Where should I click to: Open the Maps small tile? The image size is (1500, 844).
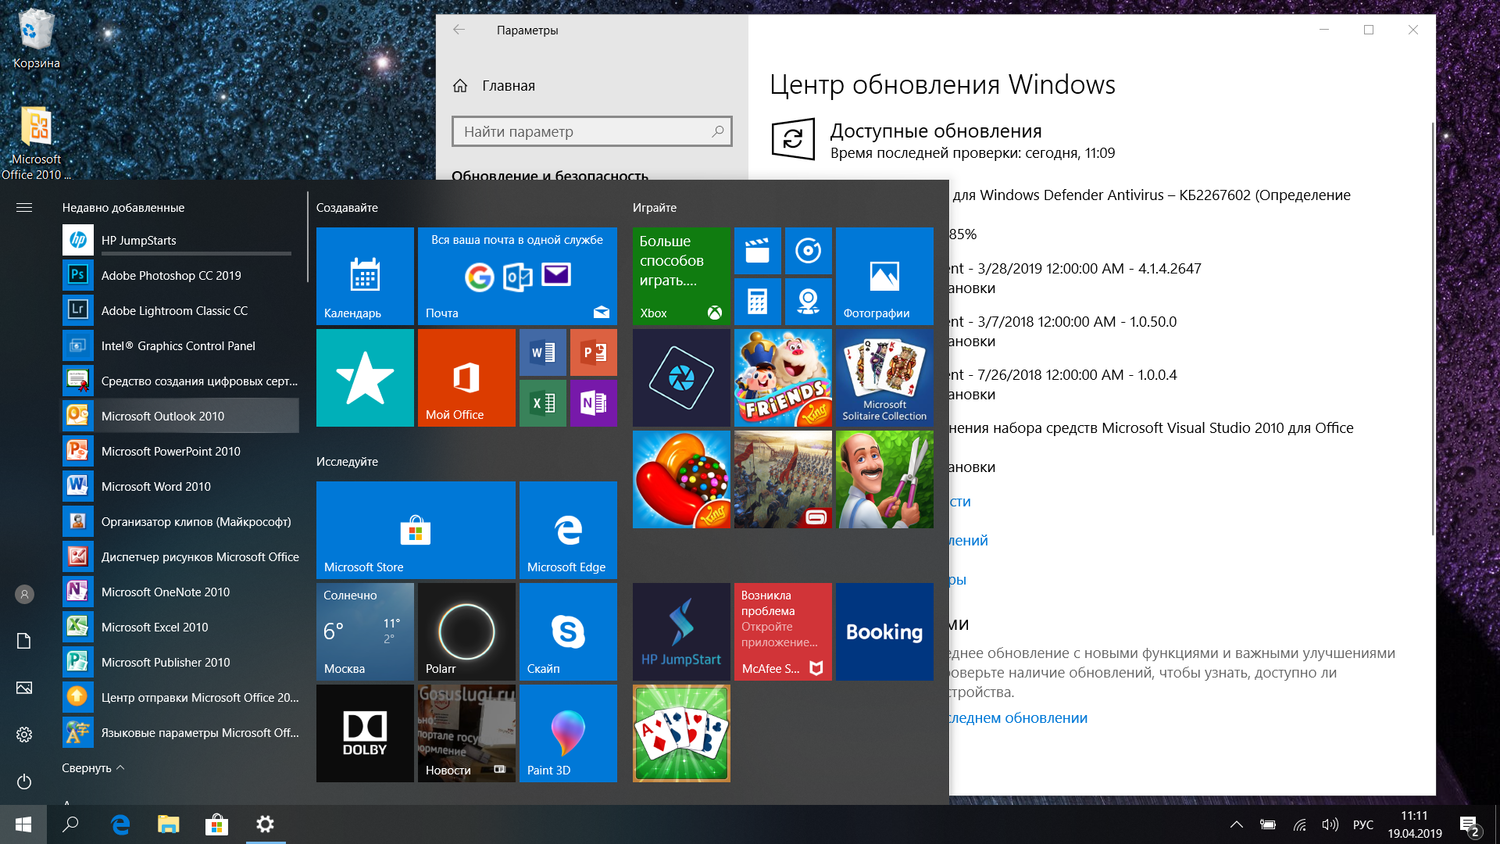click(x=808, y=301)
